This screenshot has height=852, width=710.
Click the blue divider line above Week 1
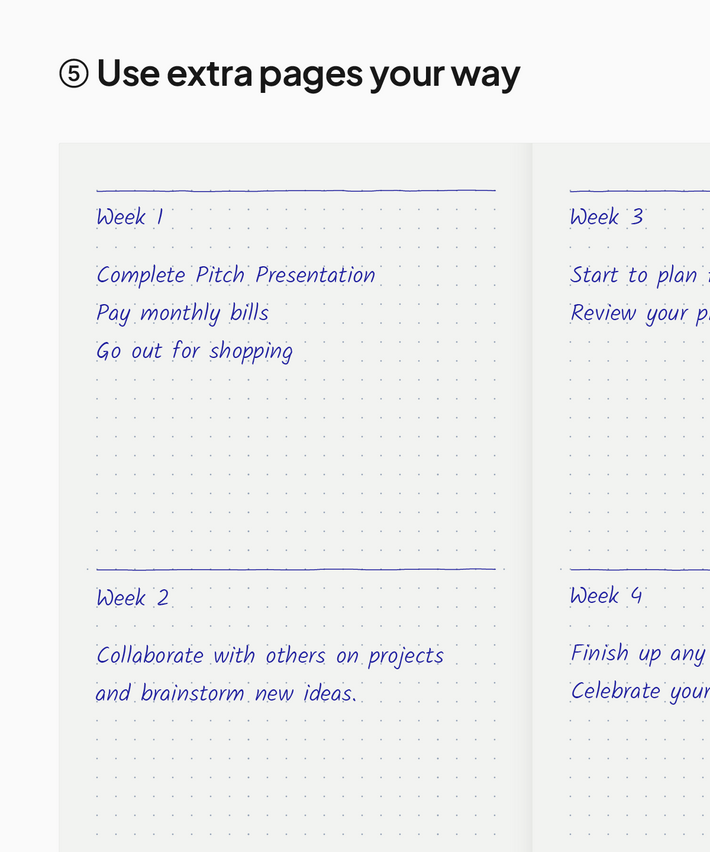296,190
